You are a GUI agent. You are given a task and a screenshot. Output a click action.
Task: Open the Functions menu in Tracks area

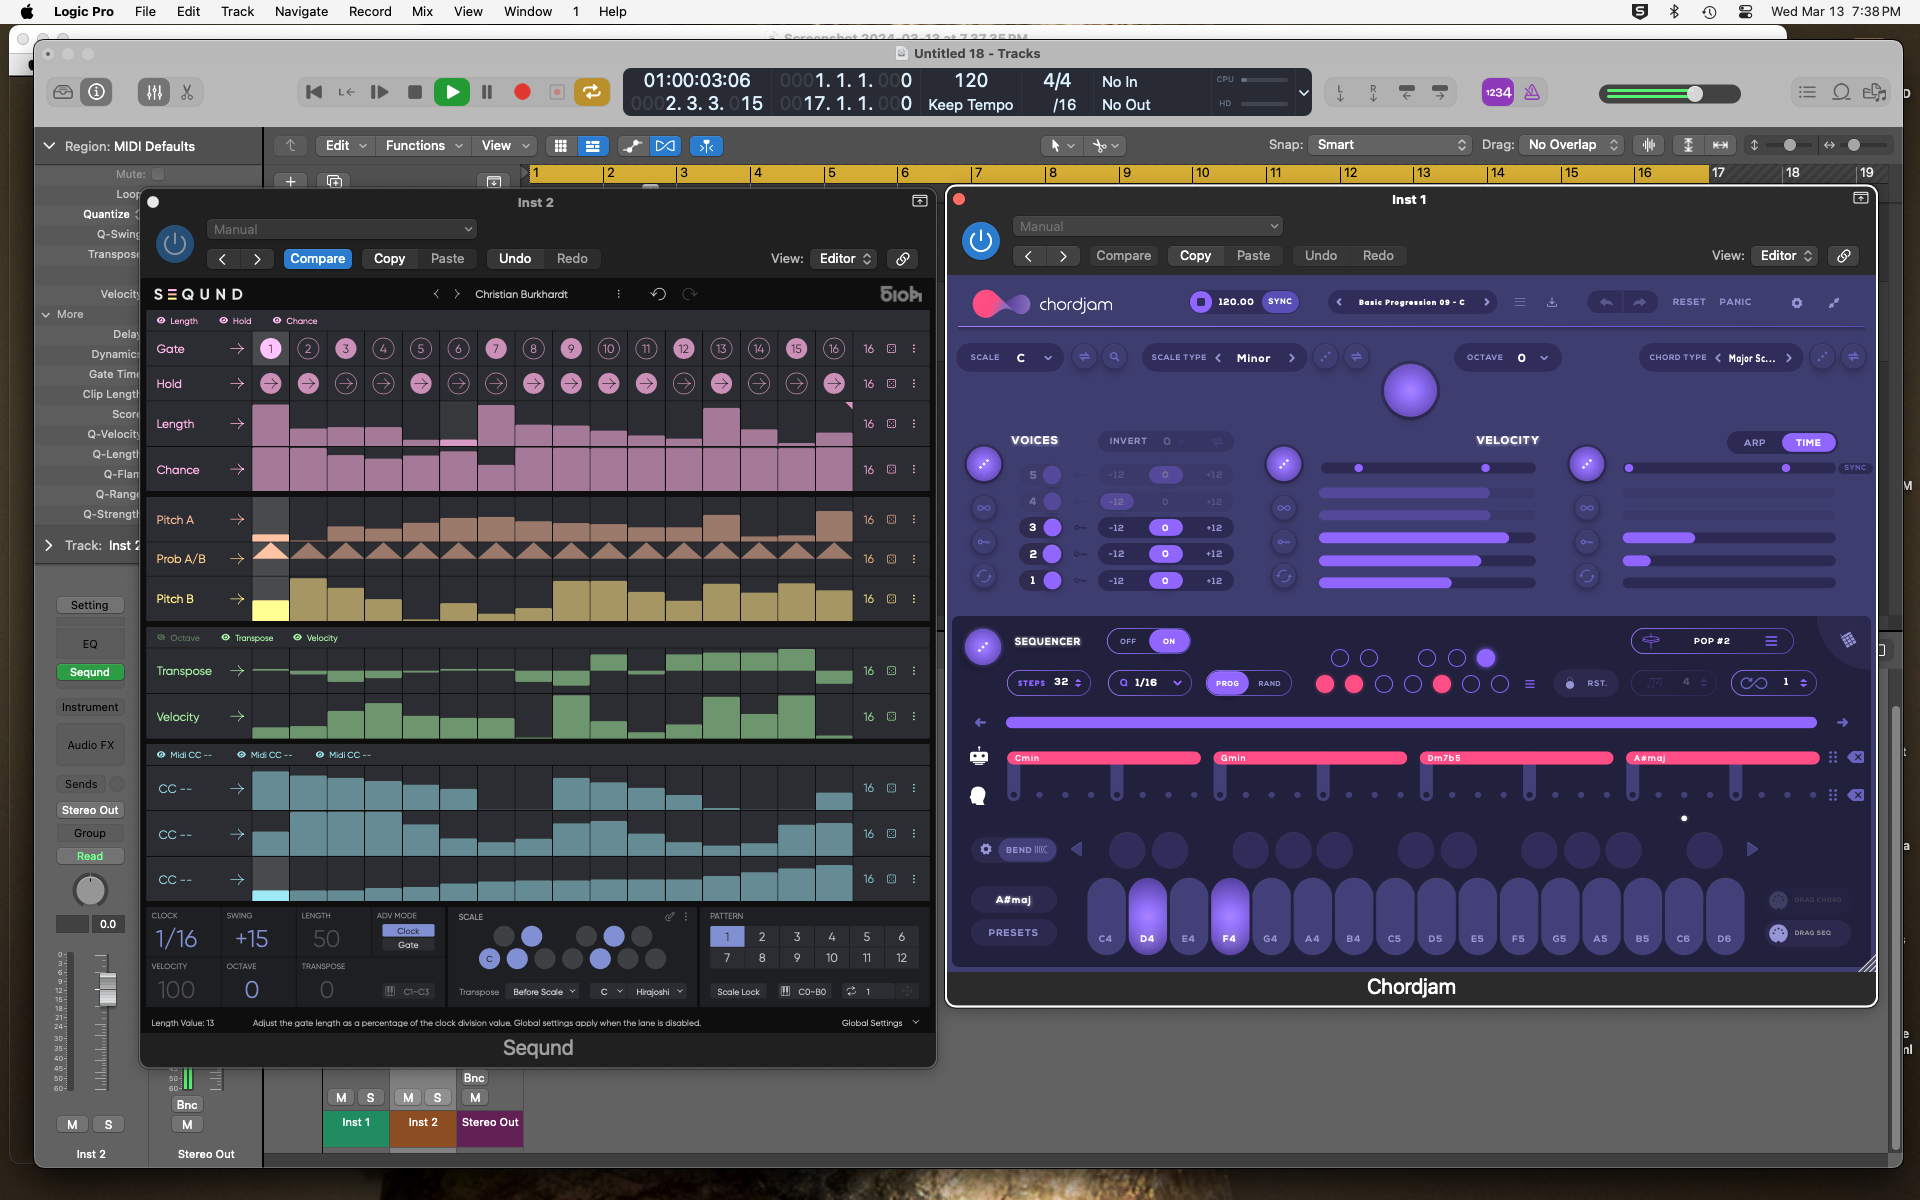pyautogui.click(x=424, y=145)
